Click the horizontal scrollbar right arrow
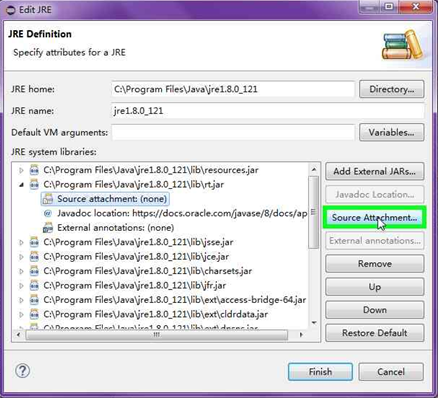 (x=301, y=335)
